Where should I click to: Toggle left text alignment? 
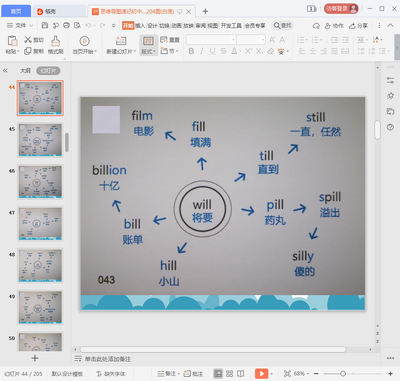(302, 51)
